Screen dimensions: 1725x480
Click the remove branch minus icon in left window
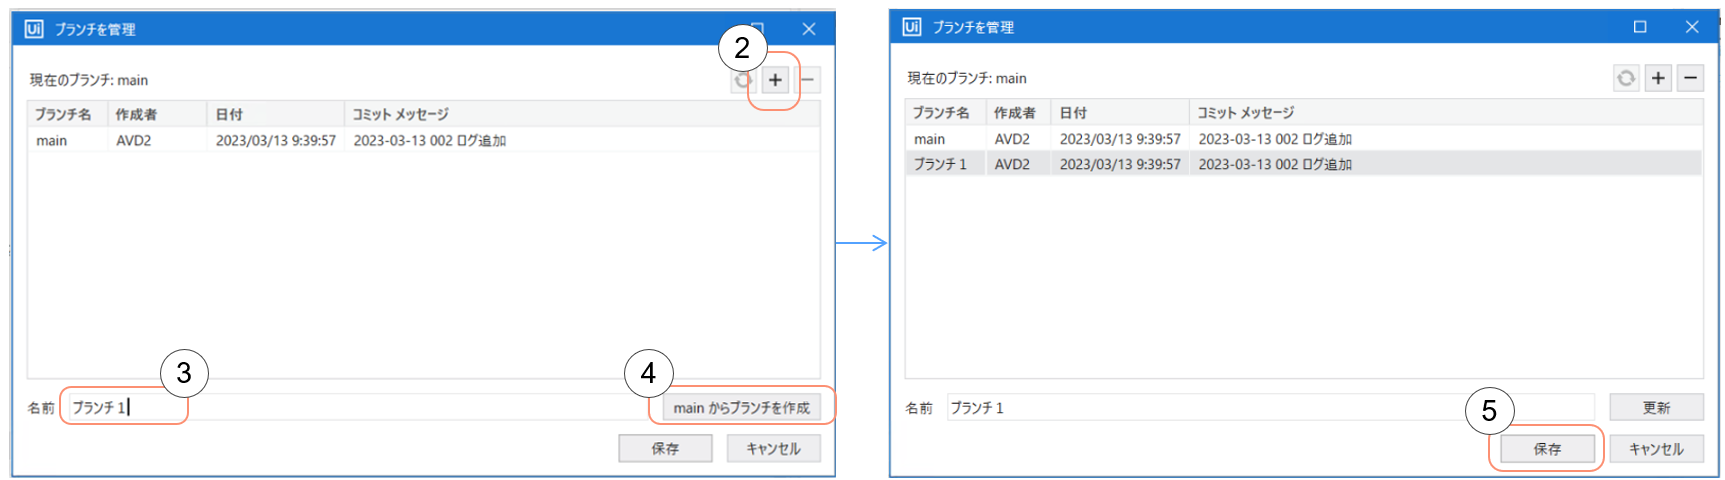tap(808, 80)
